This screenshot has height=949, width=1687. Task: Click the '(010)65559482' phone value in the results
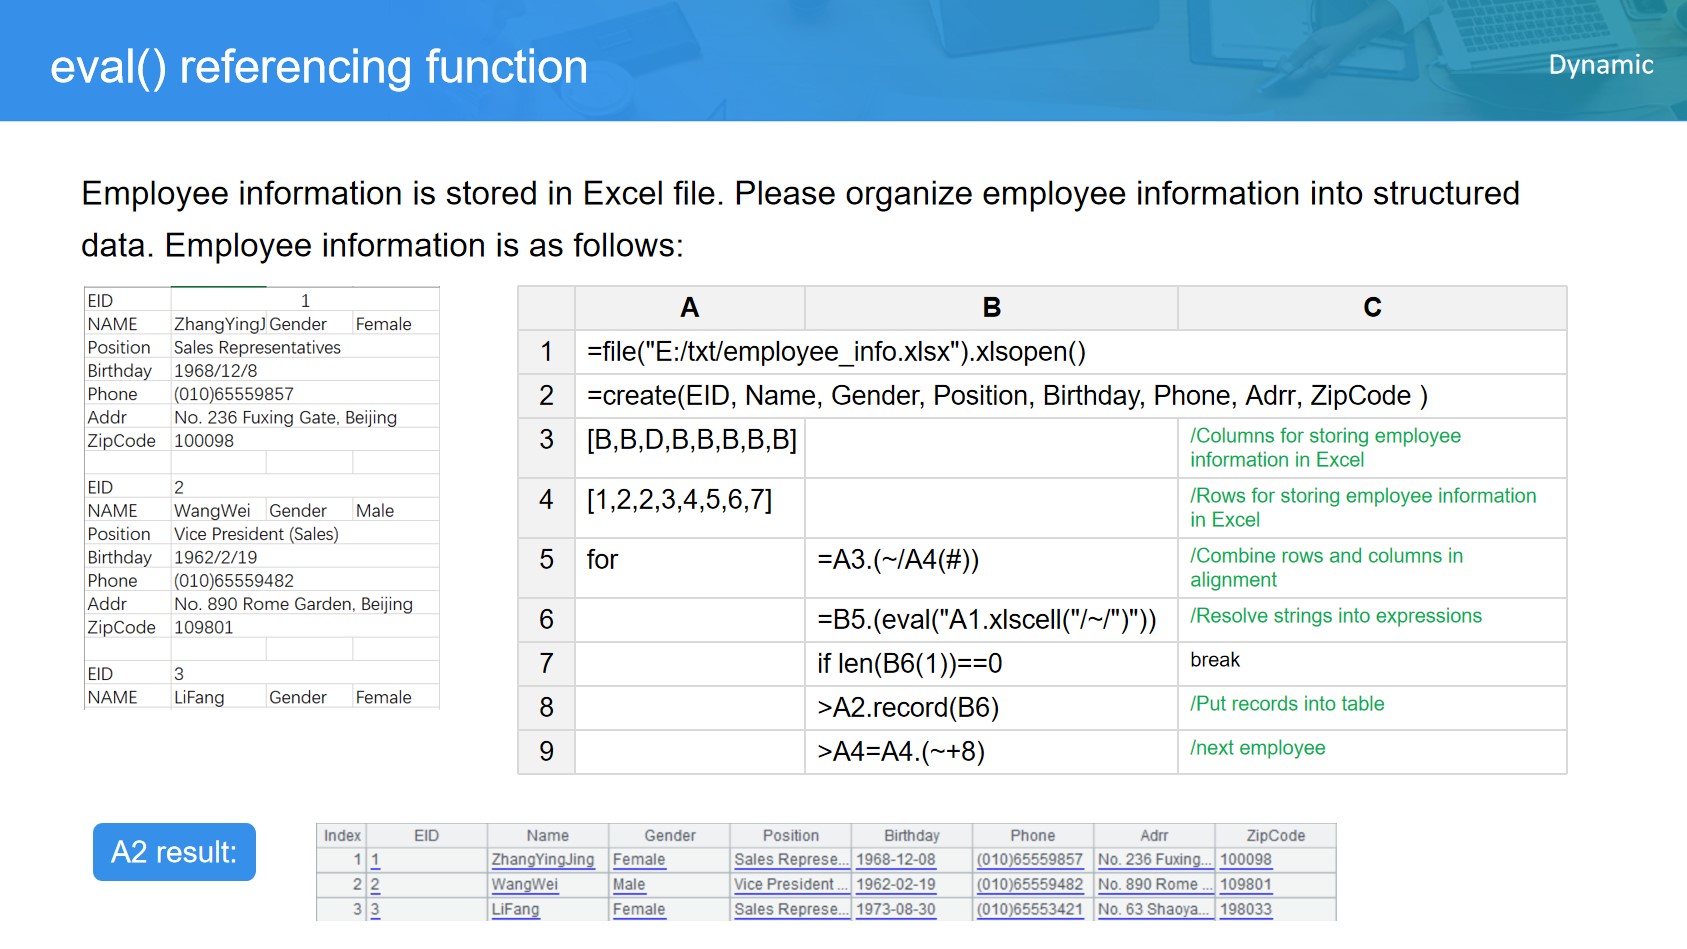(1030, 885)
